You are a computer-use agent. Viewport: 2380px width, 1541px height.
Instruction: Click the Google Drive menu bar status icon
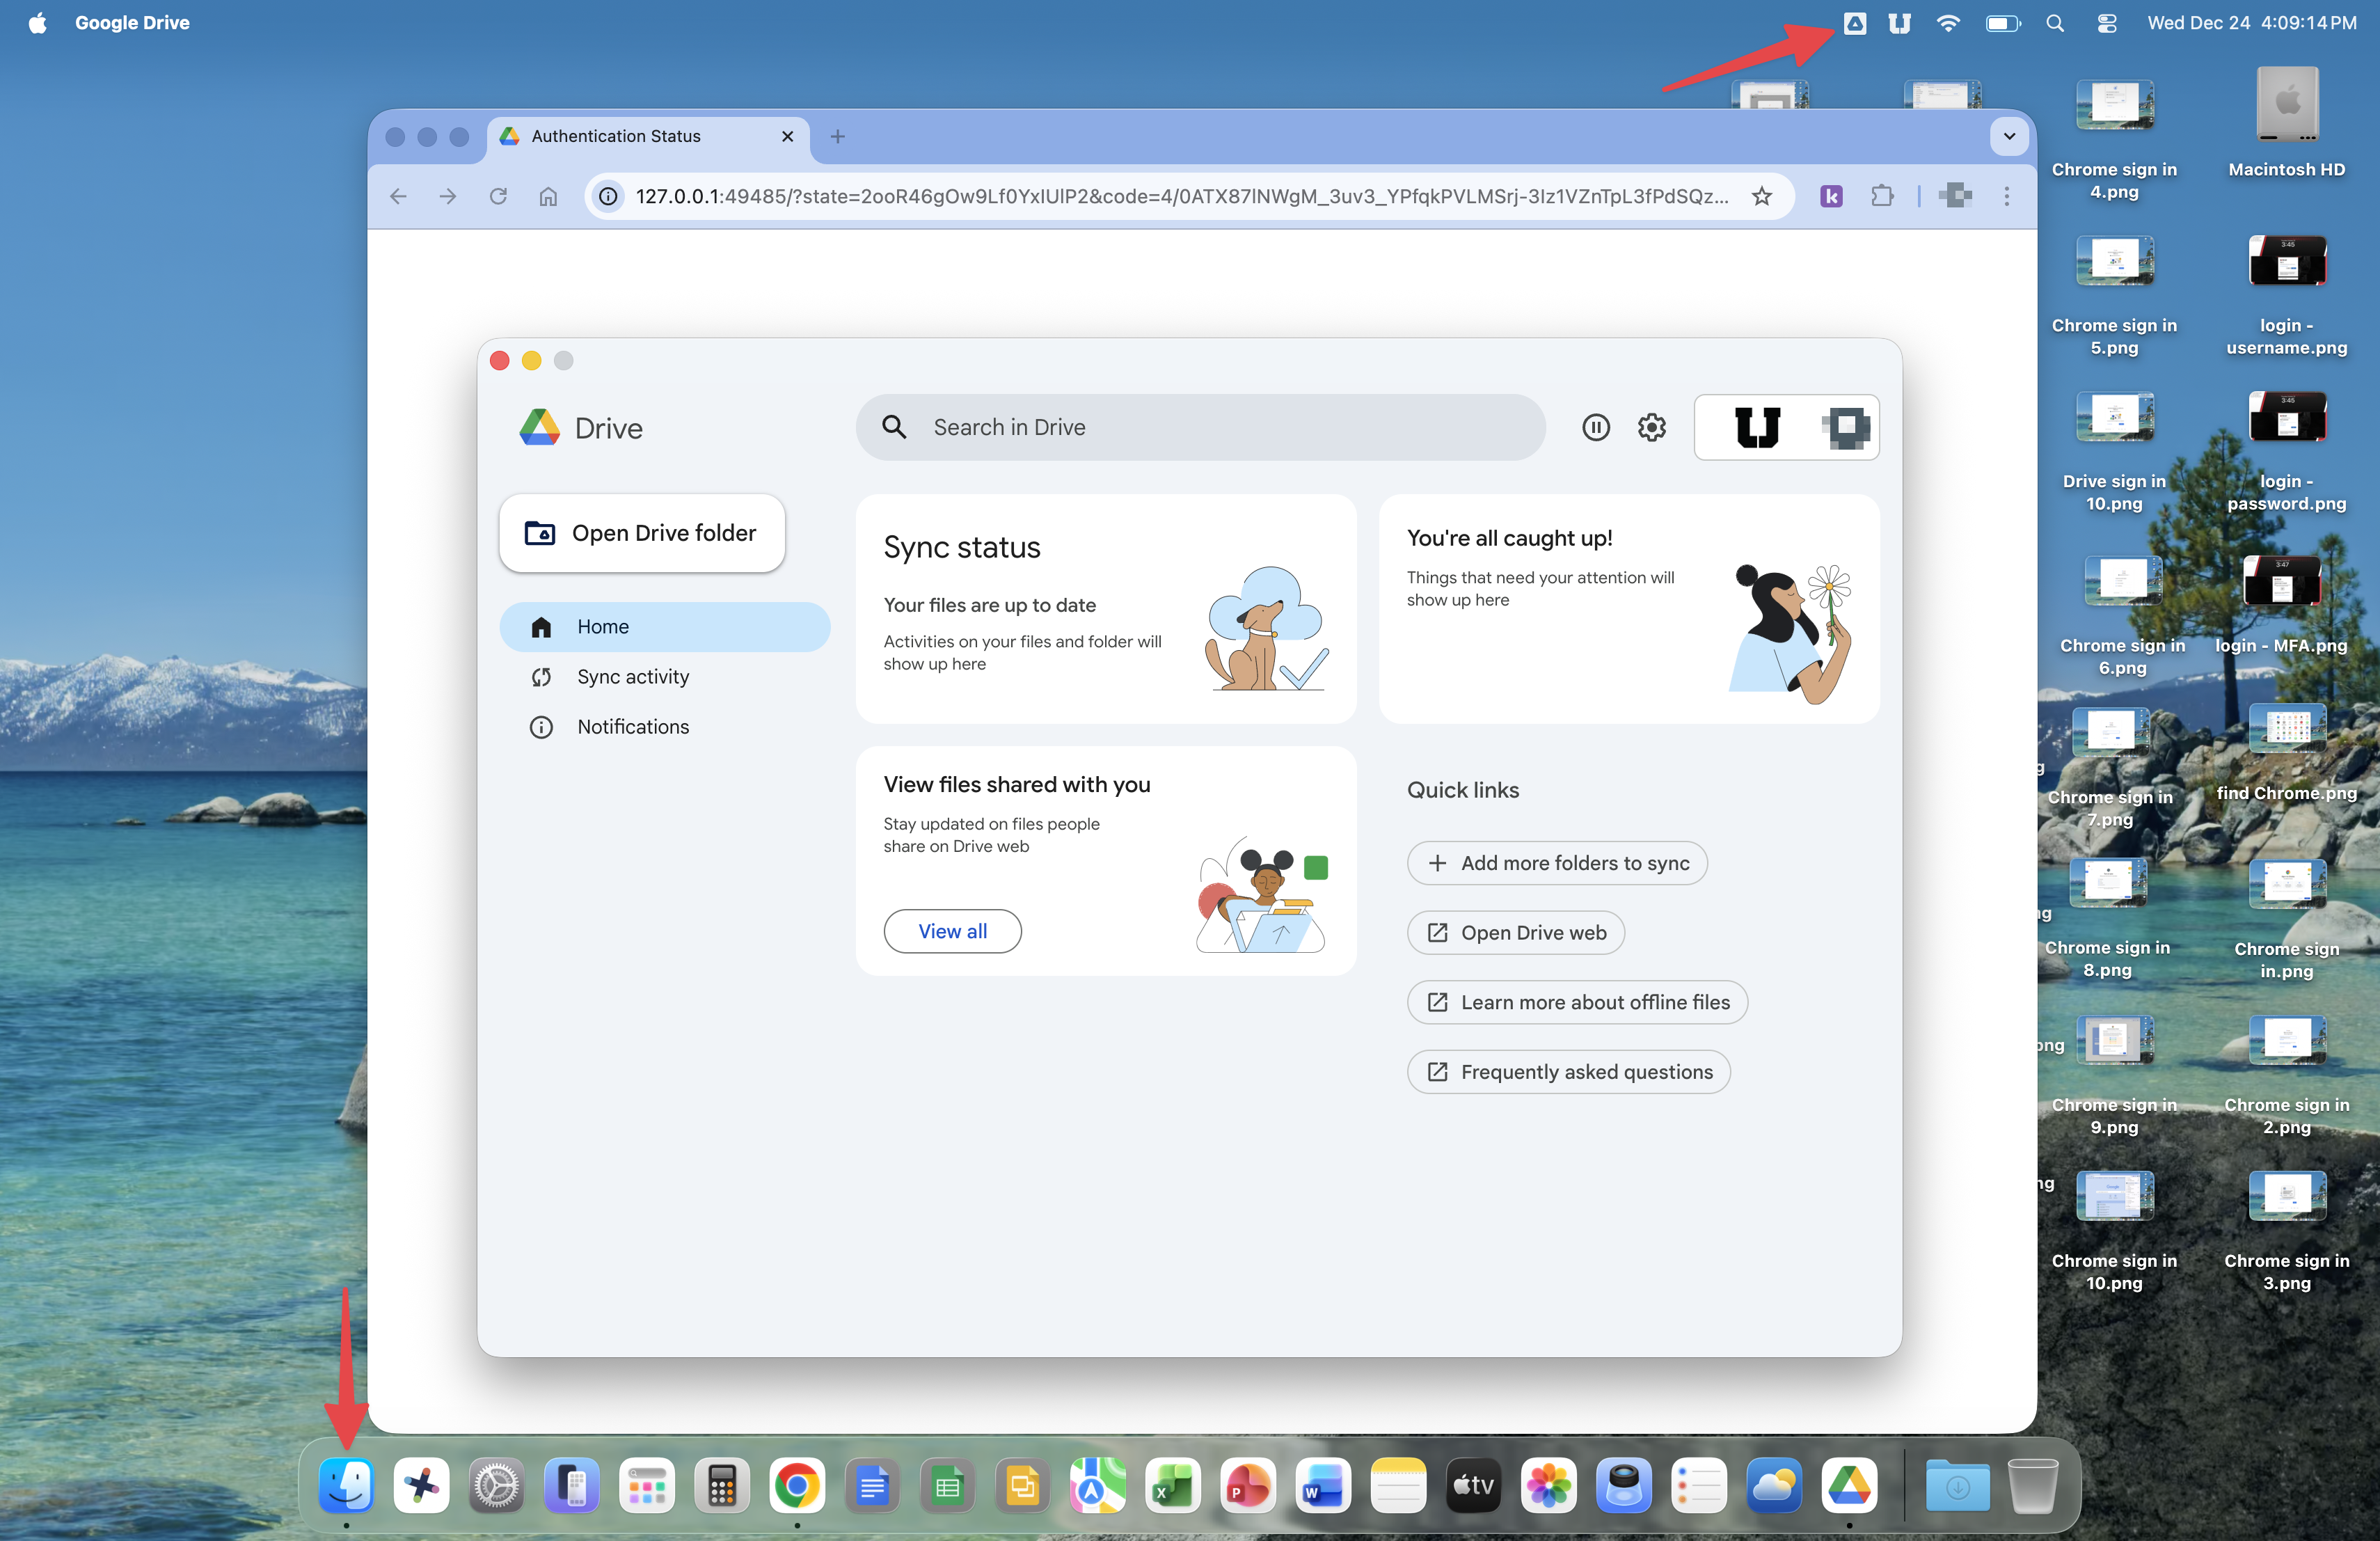[x=1854, y=23]
